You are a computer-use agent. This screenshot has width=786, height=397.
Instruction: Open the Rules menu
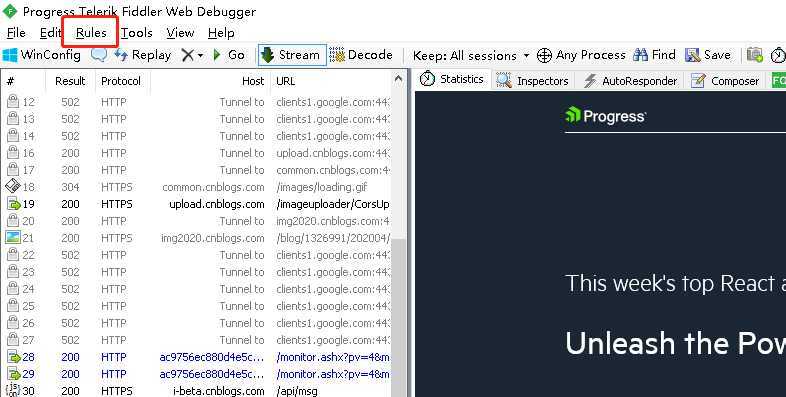point(91,33)
